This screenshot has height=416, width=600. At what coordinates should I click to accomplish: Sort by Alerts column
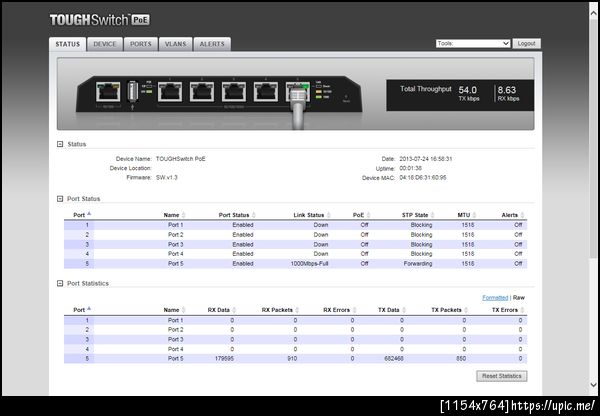[513, 215]
